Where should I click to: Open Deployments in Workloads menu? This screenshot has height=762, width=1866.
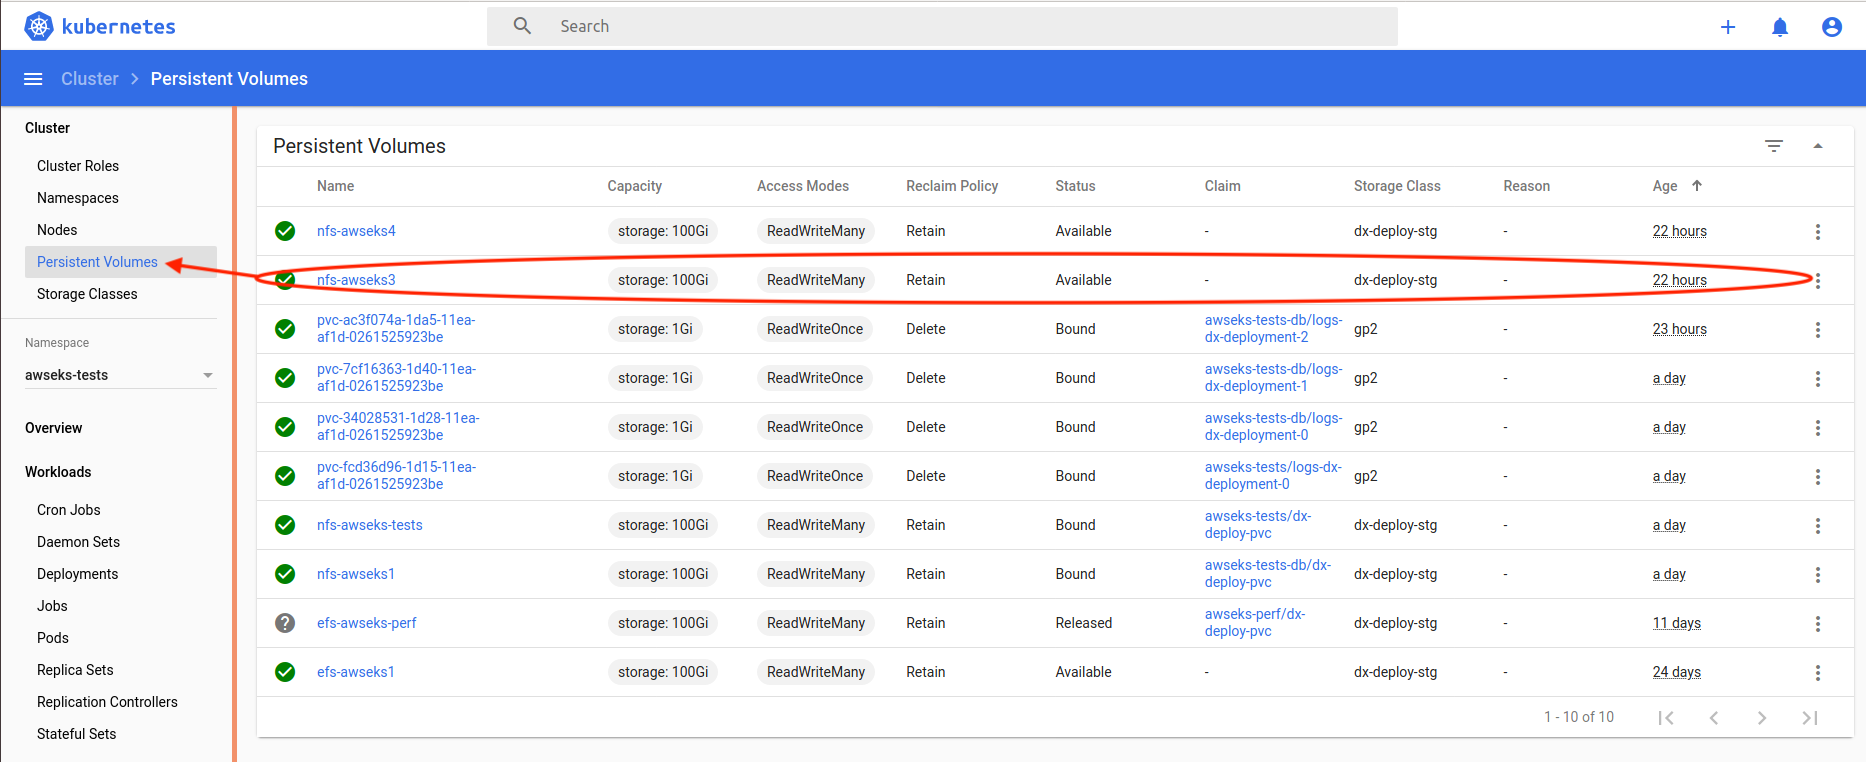[77, 574]
